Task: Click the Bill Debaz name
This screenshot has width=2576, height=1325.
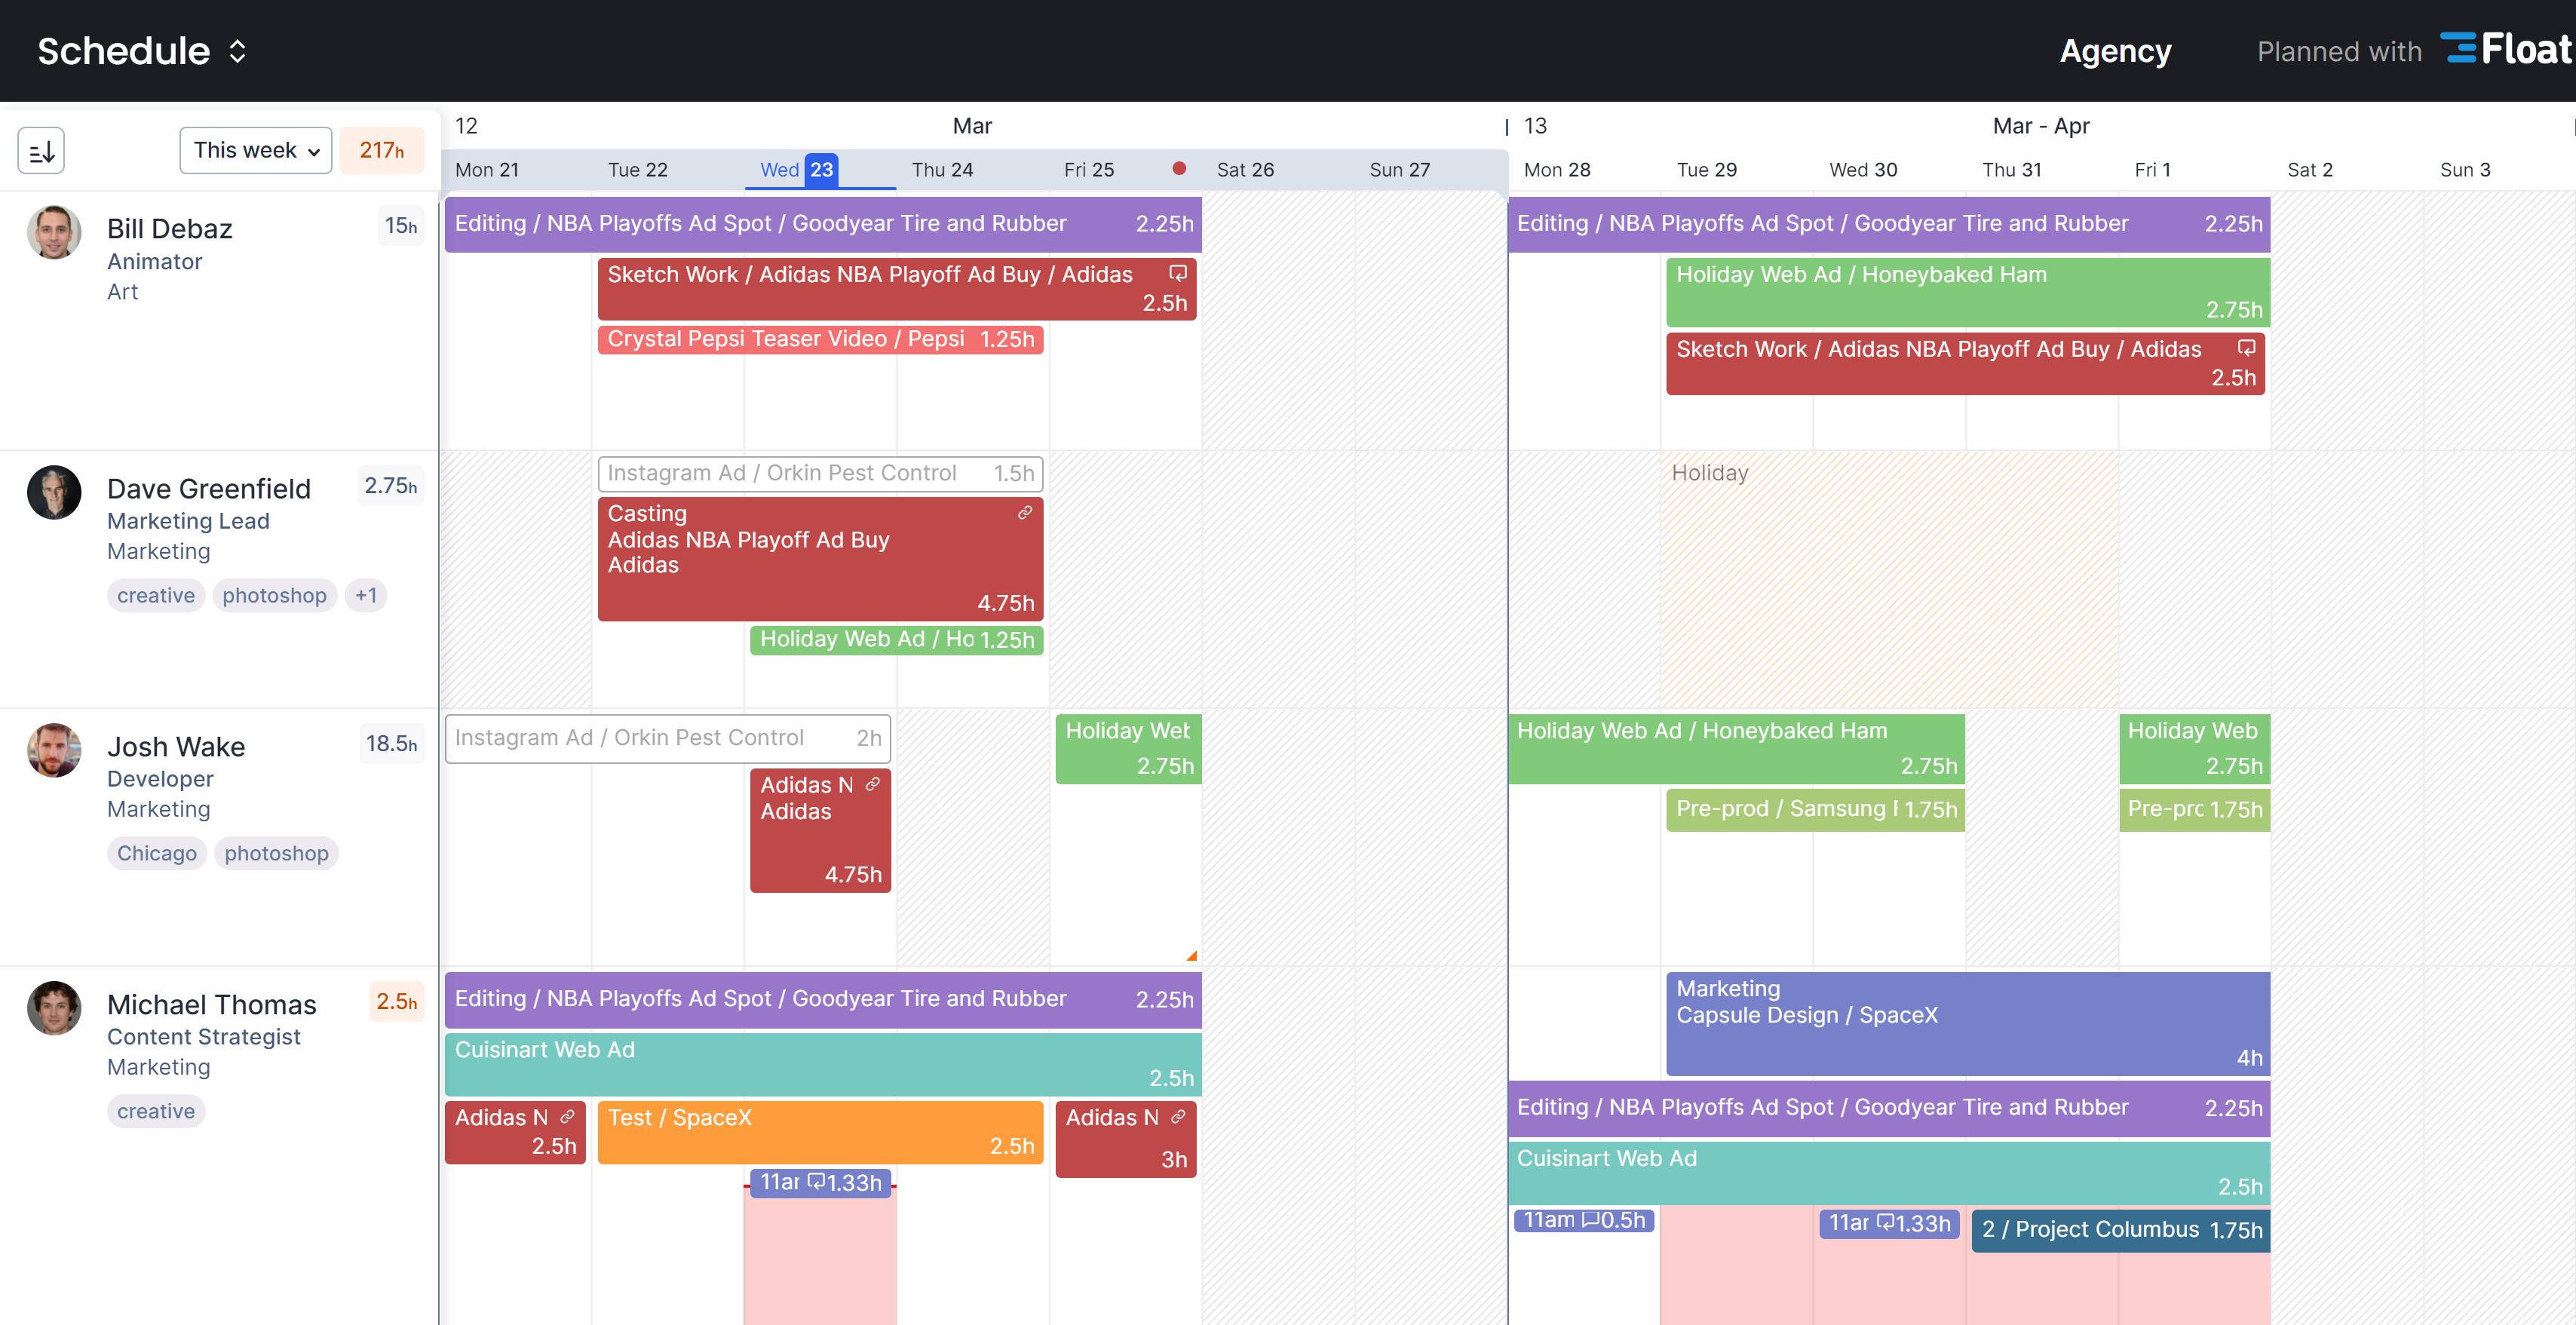Action: pos(169,229)
